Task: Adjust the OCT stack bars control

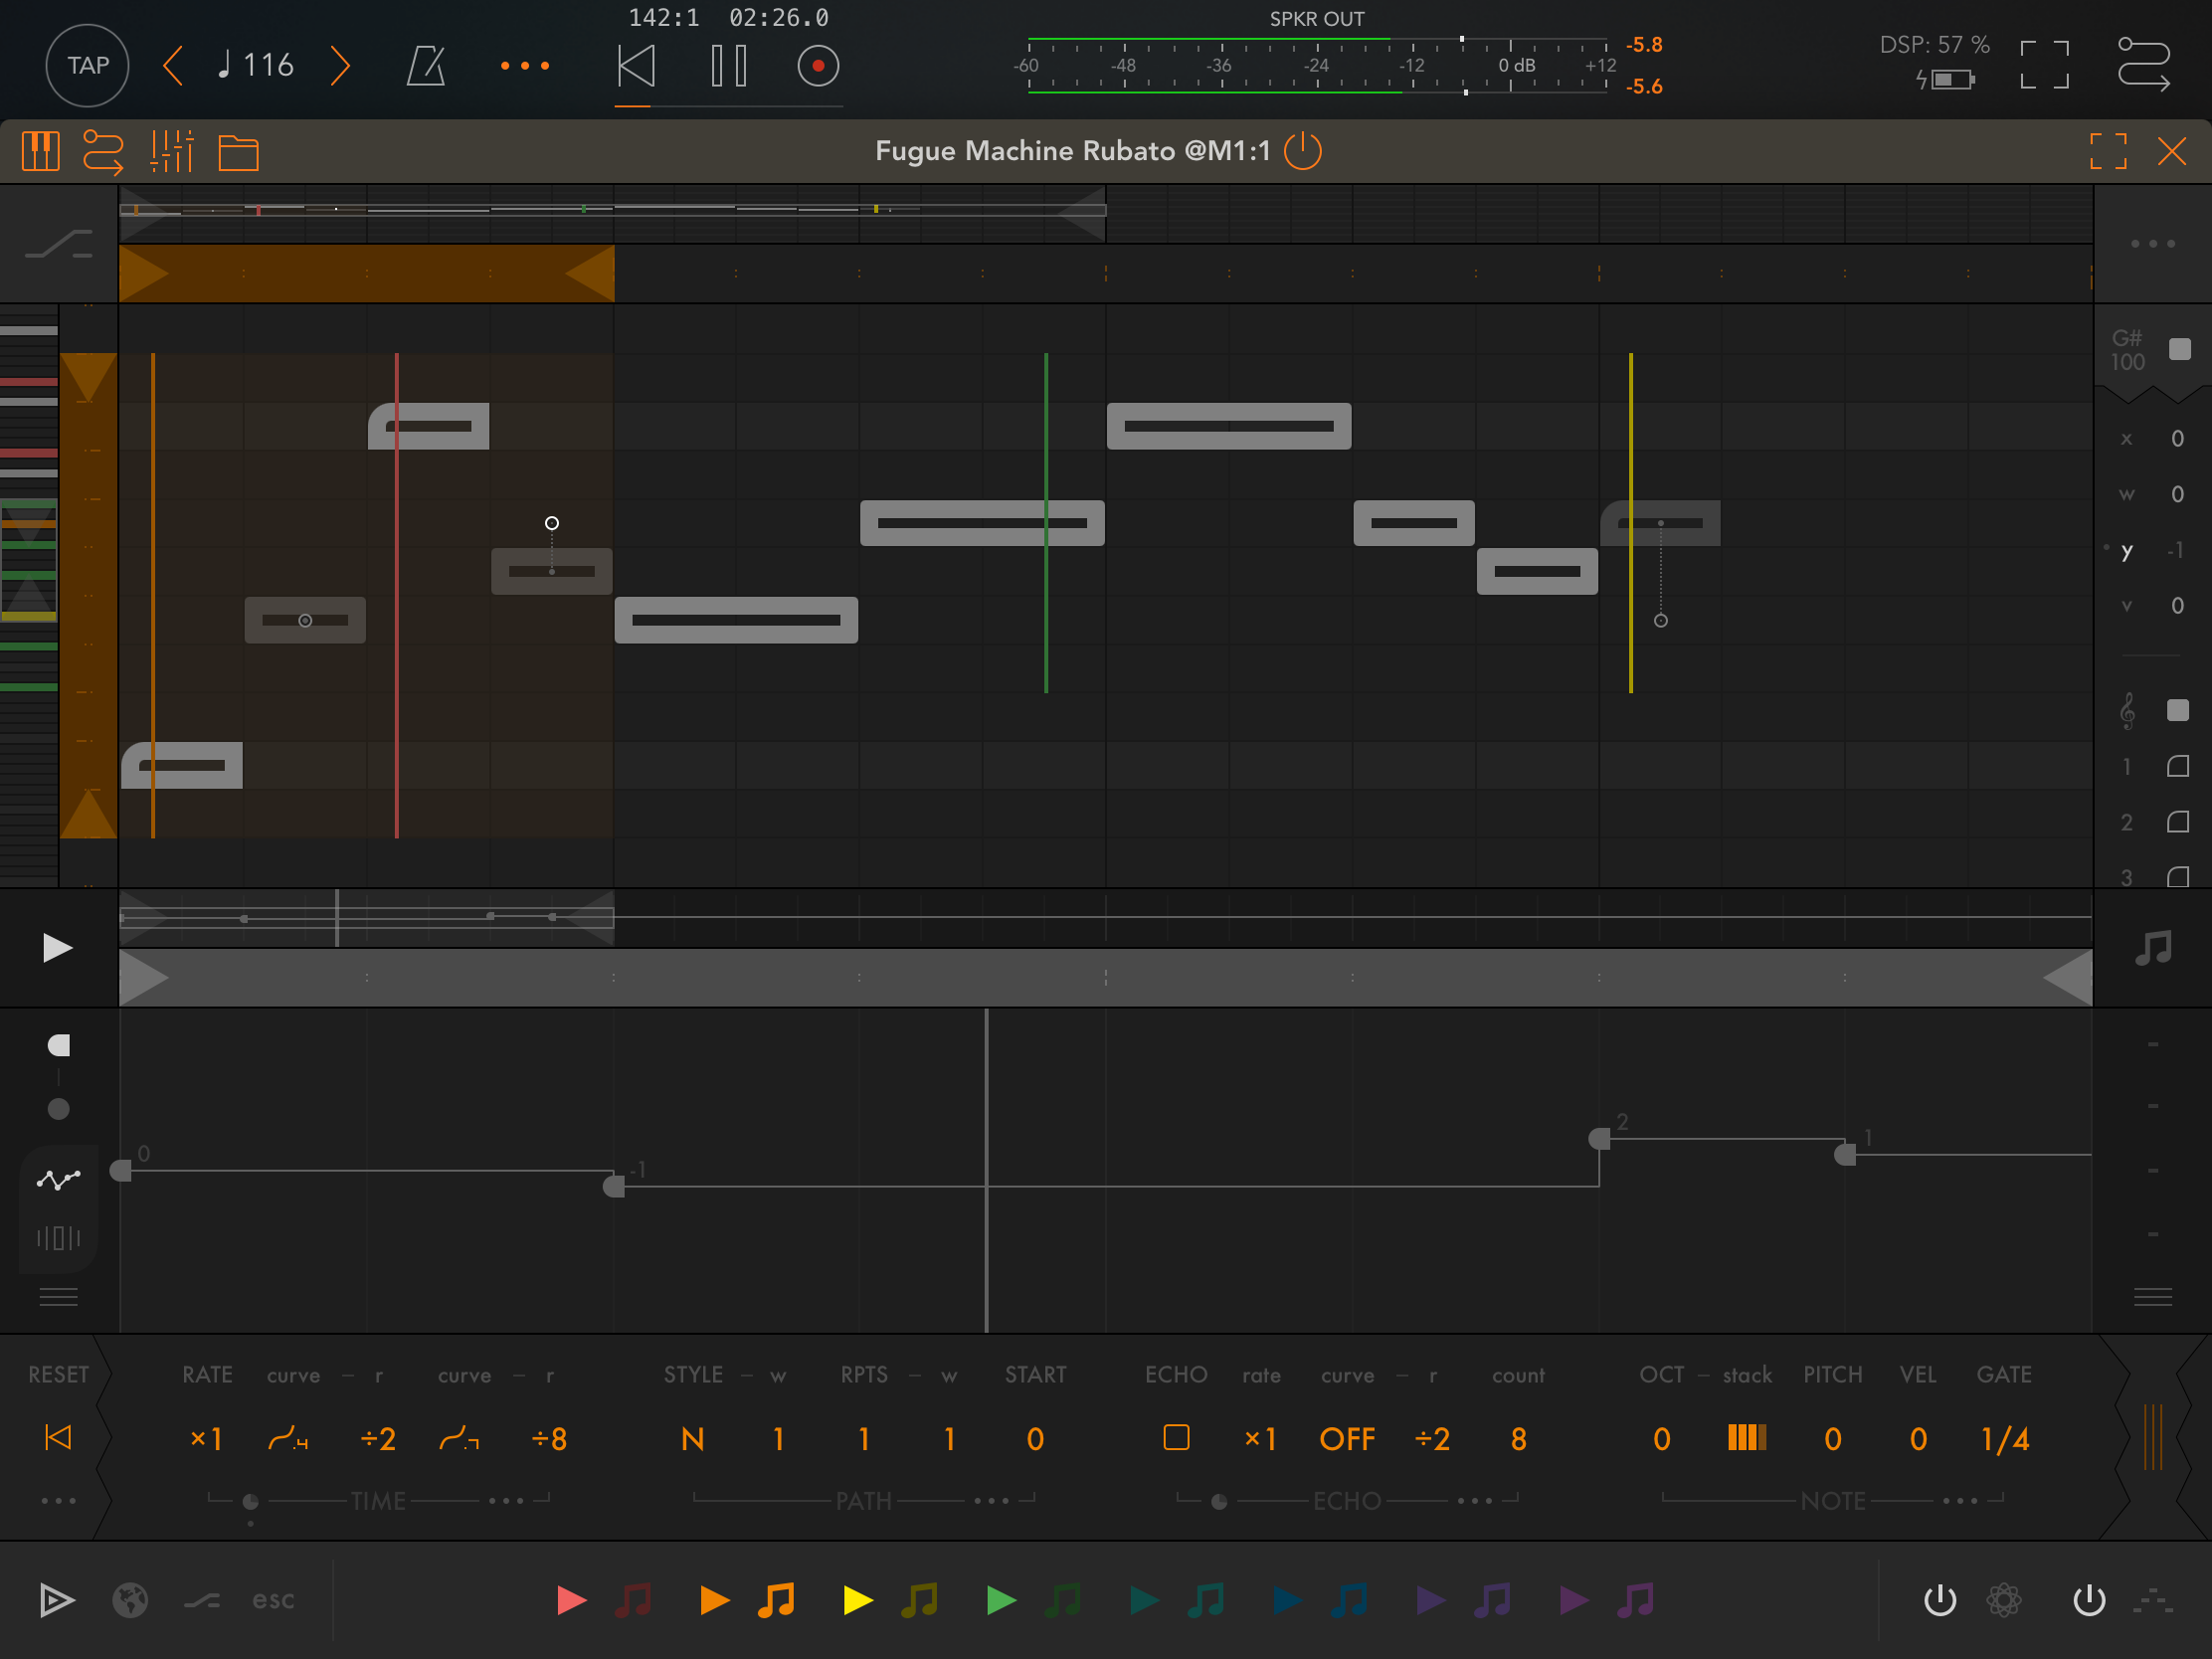Action: (1746, 1438)
